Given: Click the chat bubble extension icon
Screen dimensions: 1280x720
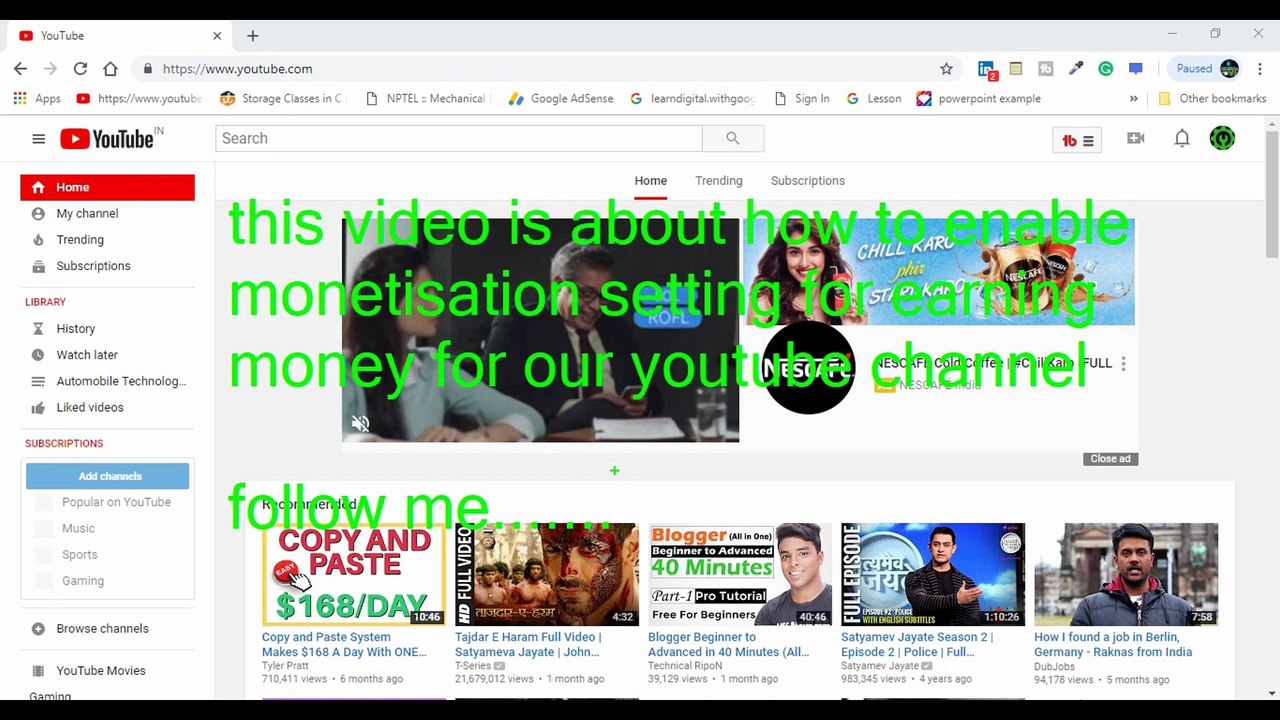Looking at the screenshot, I should tap(1135, 69).
